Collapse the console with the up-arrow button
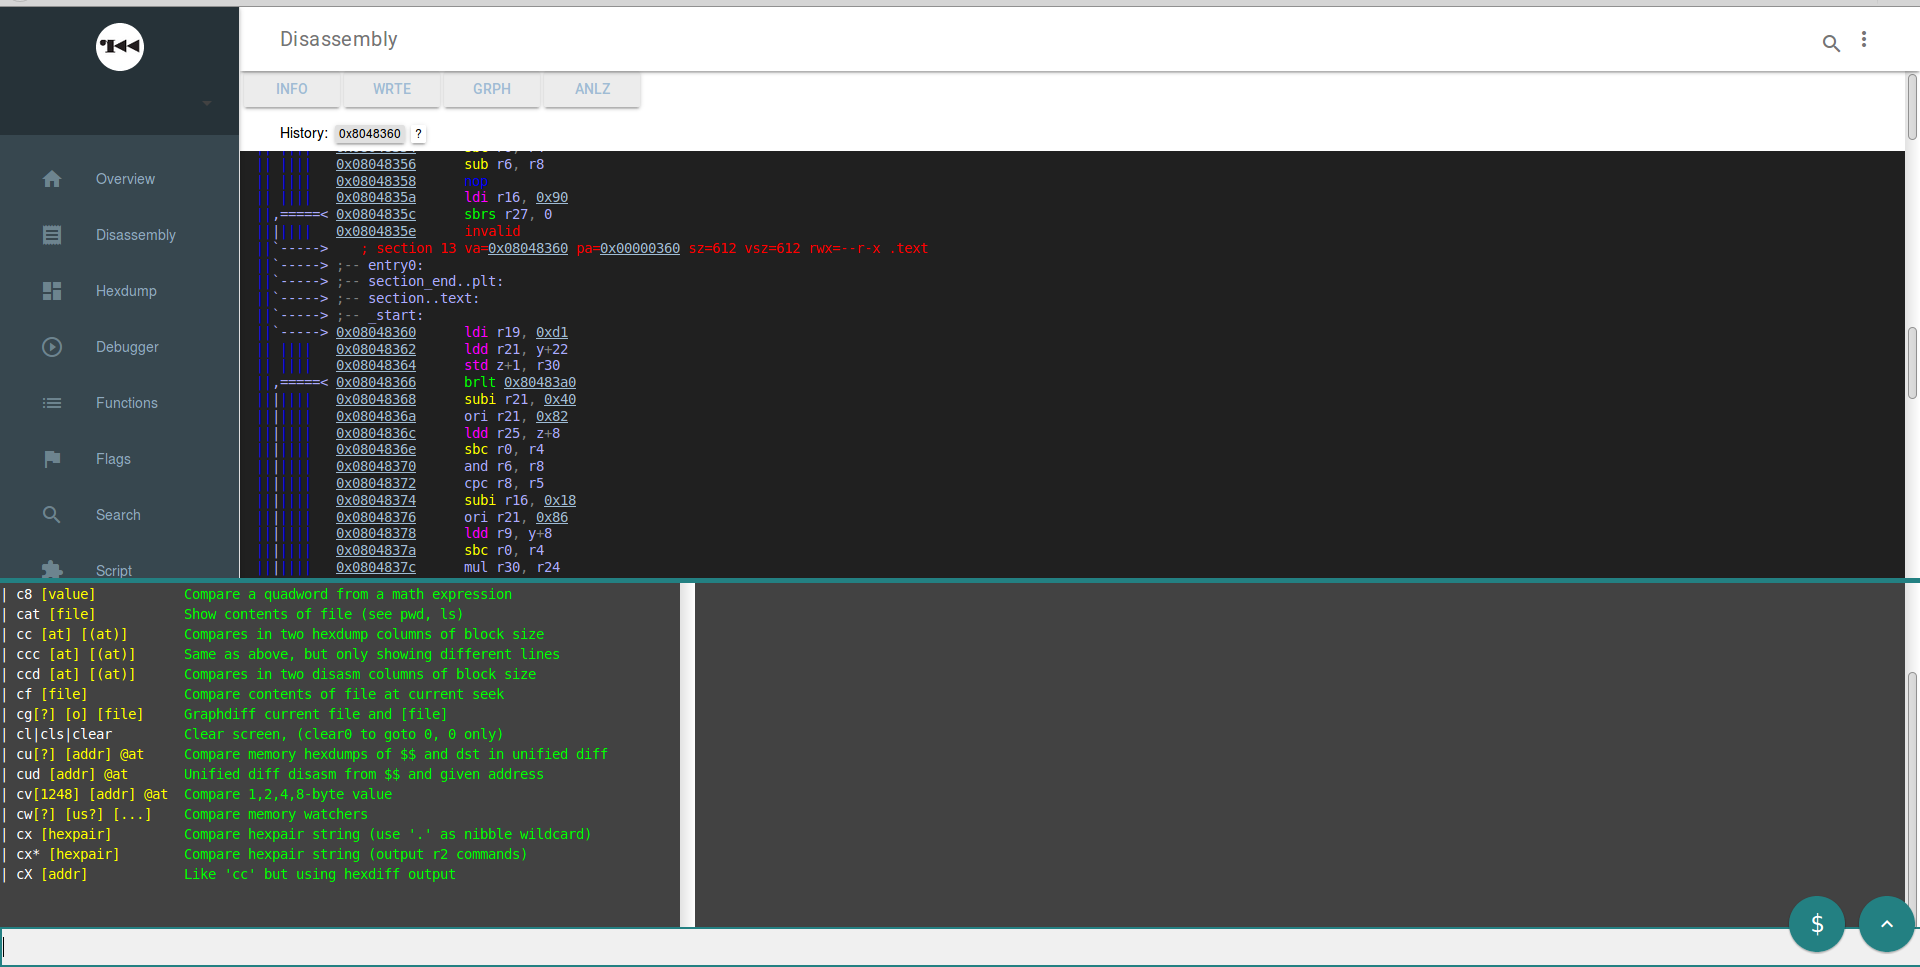Viewport: 1920px width, 967px height. pyautogui.click(x=1886, y=924)
